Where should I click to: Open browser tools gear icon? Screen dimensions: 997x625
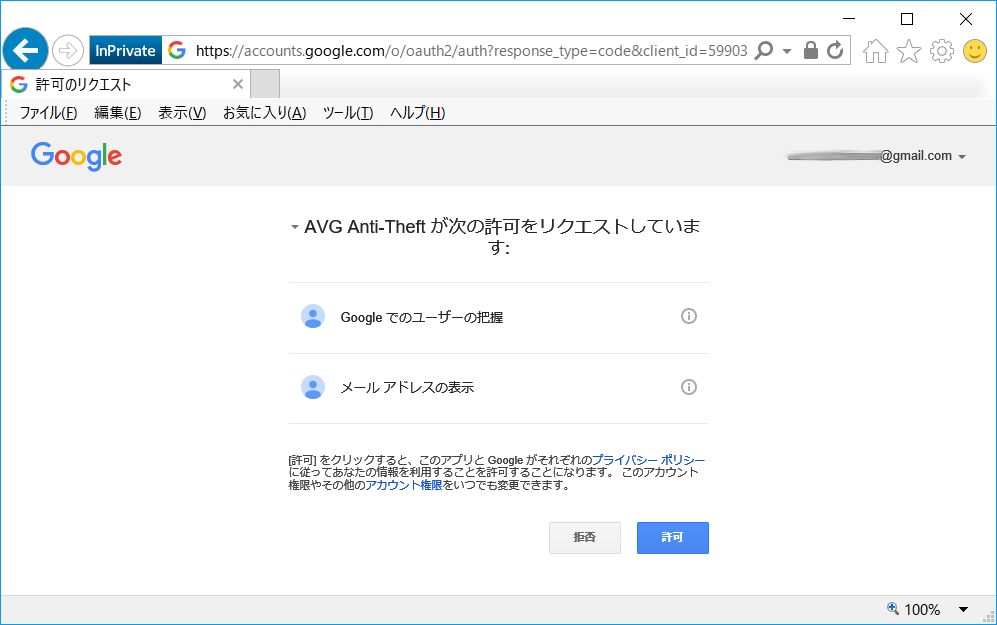click(942, 51)
